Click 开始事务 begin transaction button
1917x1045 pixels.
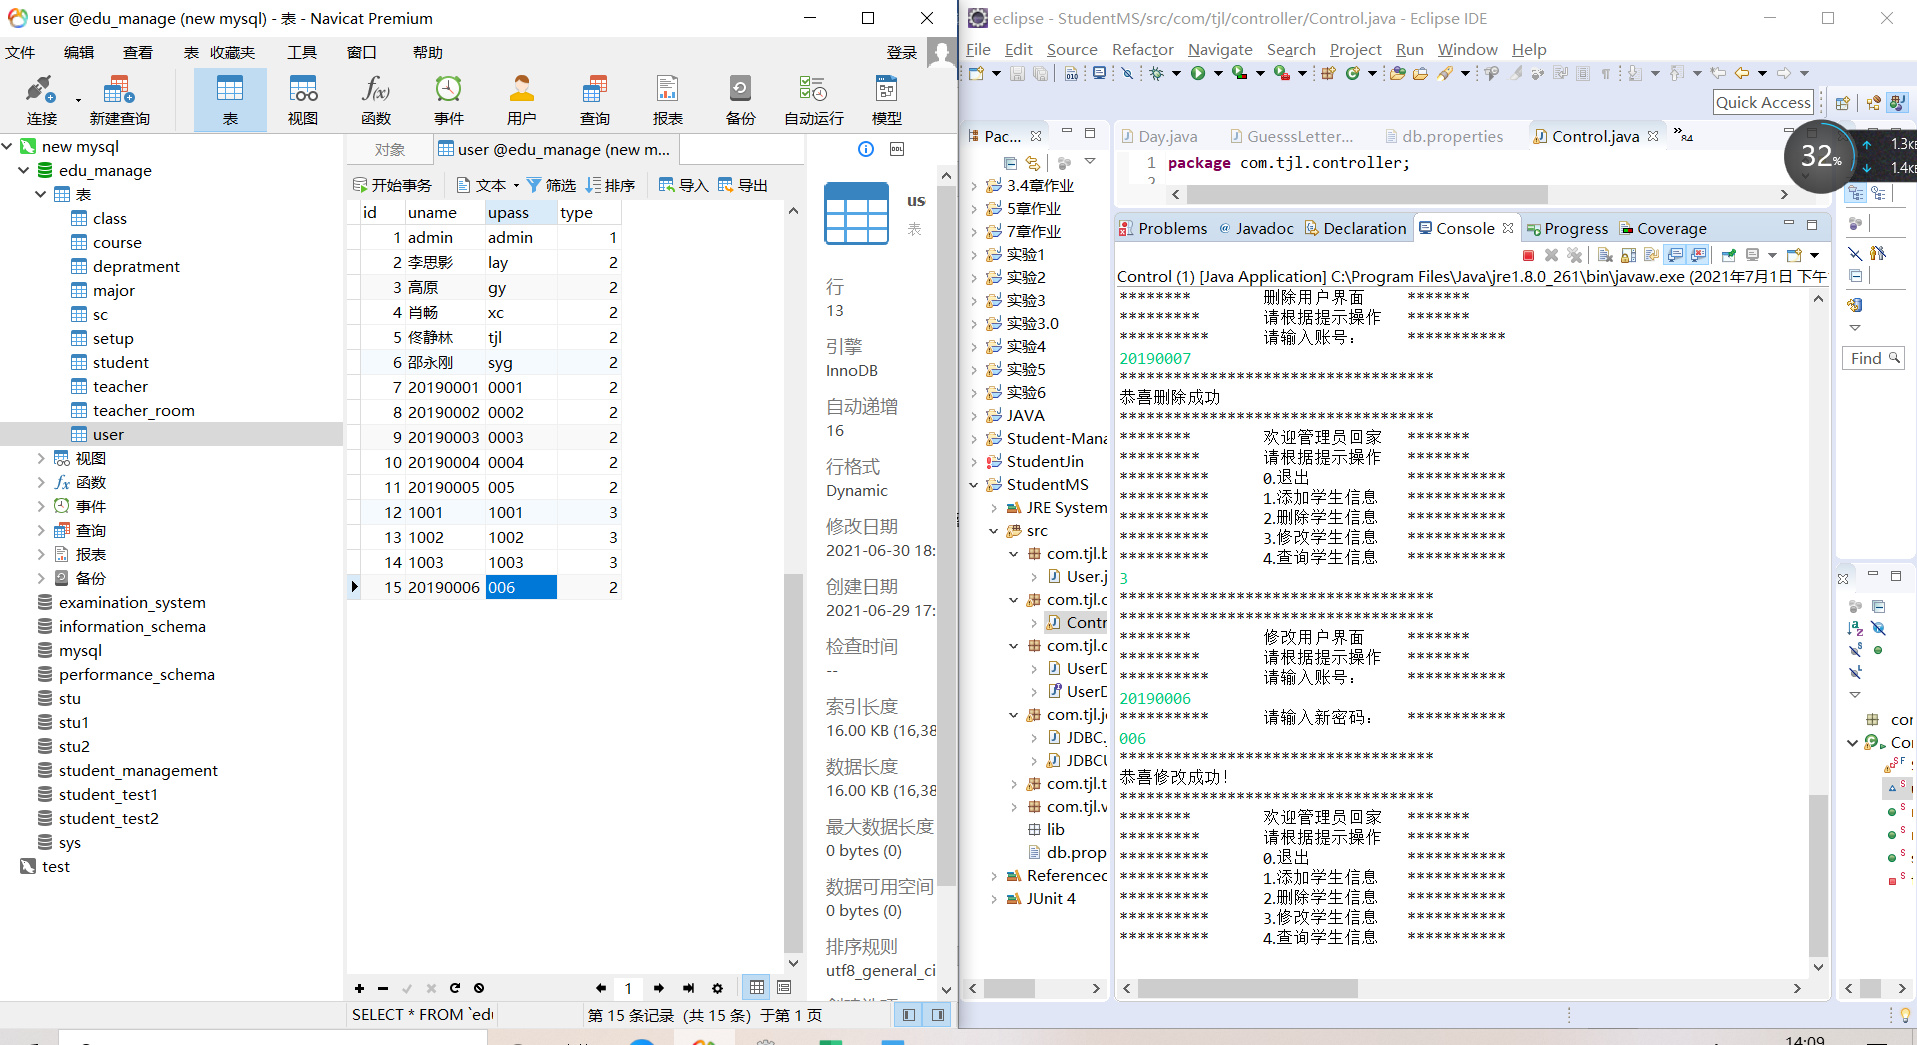click(x=393, y=185)
